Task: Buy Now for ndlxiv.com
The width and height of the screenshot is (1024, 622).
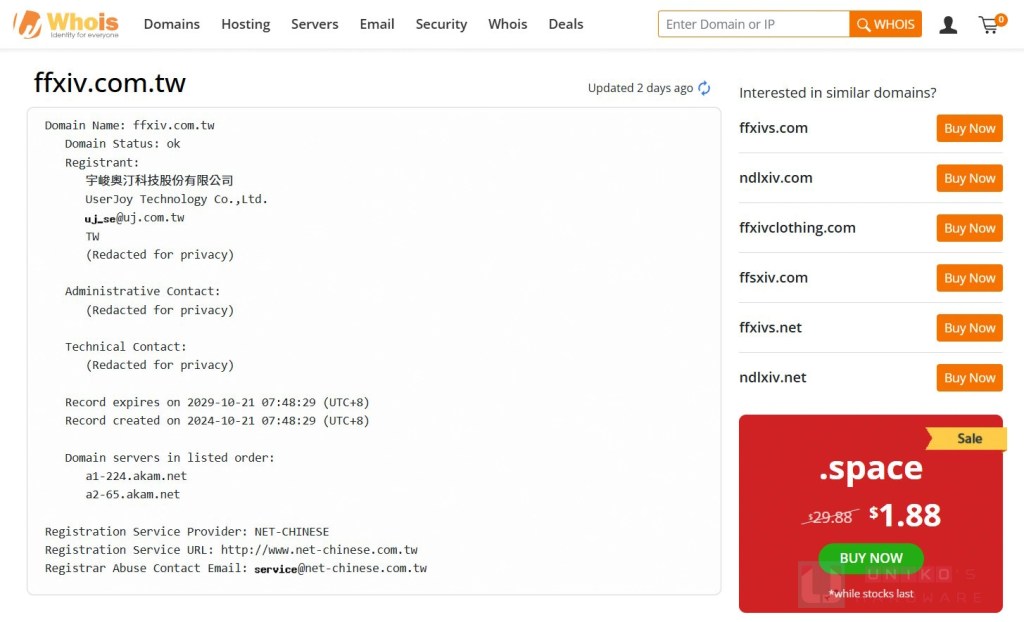Action: [969, 178]
